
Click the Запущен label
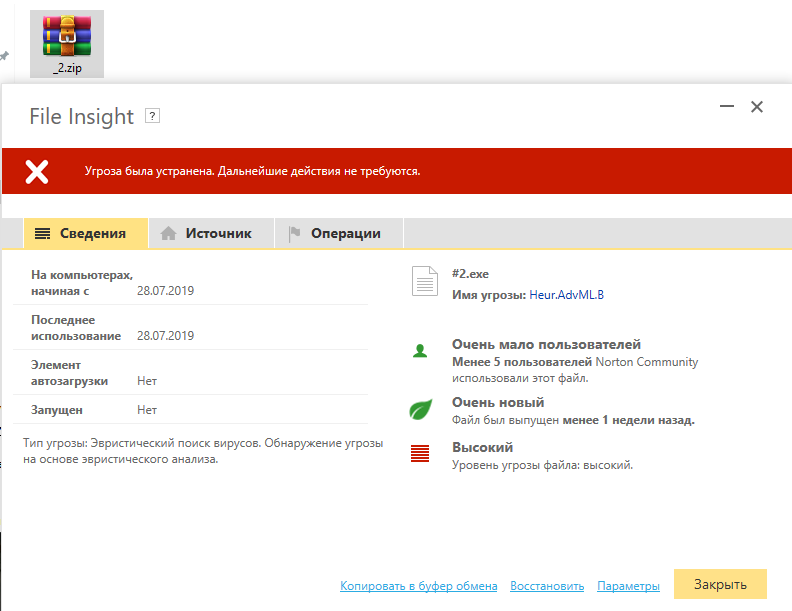coord(57,410)
